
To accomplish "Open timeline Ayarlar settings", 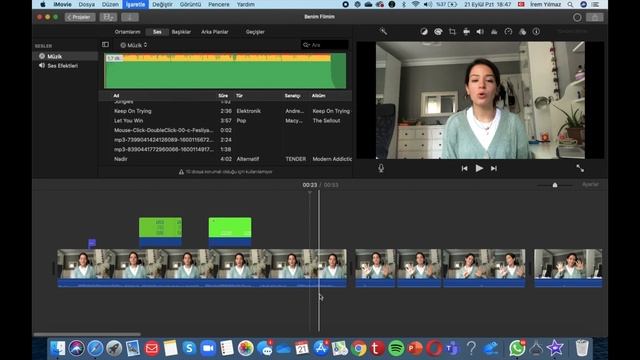I will [x=590, y=184].
